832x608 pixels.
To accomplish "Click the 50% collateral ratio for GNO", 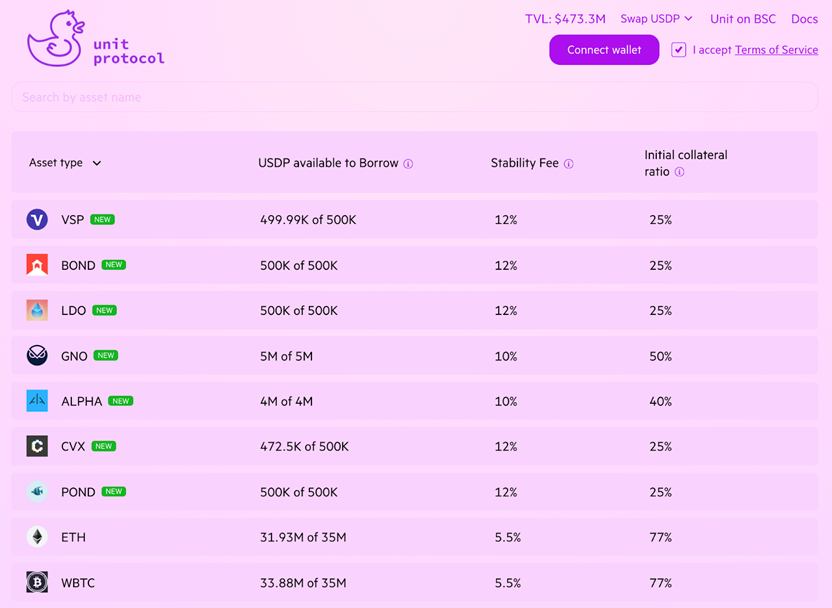I will click(x=661, y=356).
